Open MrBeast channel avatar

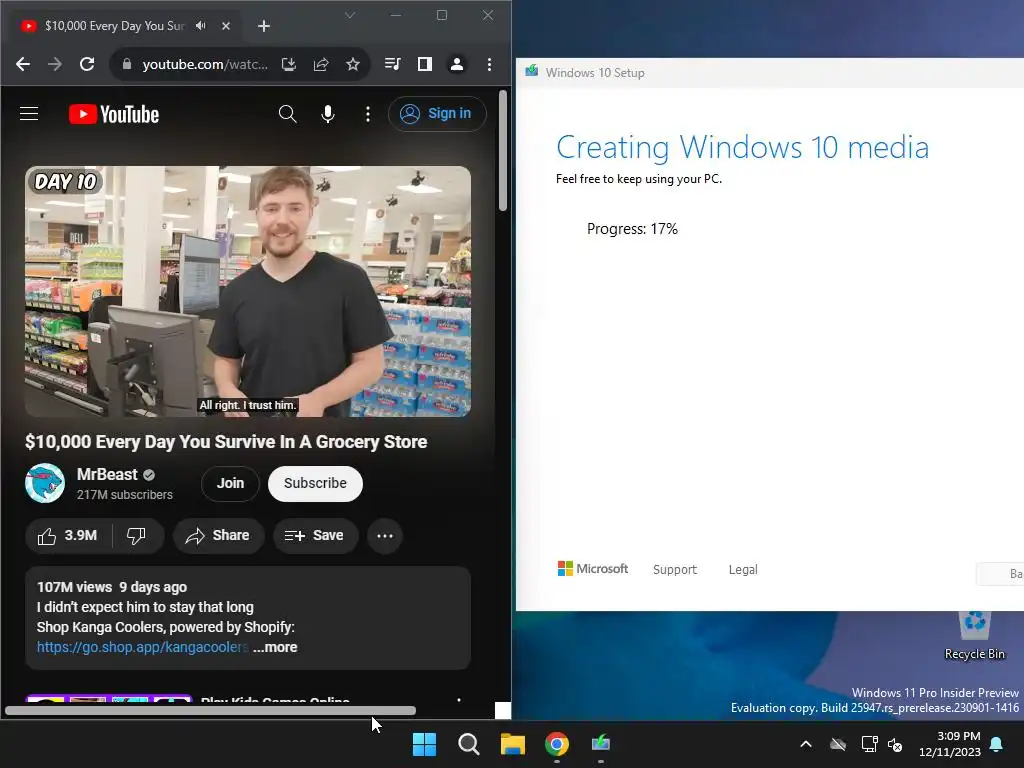click(x=45, y=483)
